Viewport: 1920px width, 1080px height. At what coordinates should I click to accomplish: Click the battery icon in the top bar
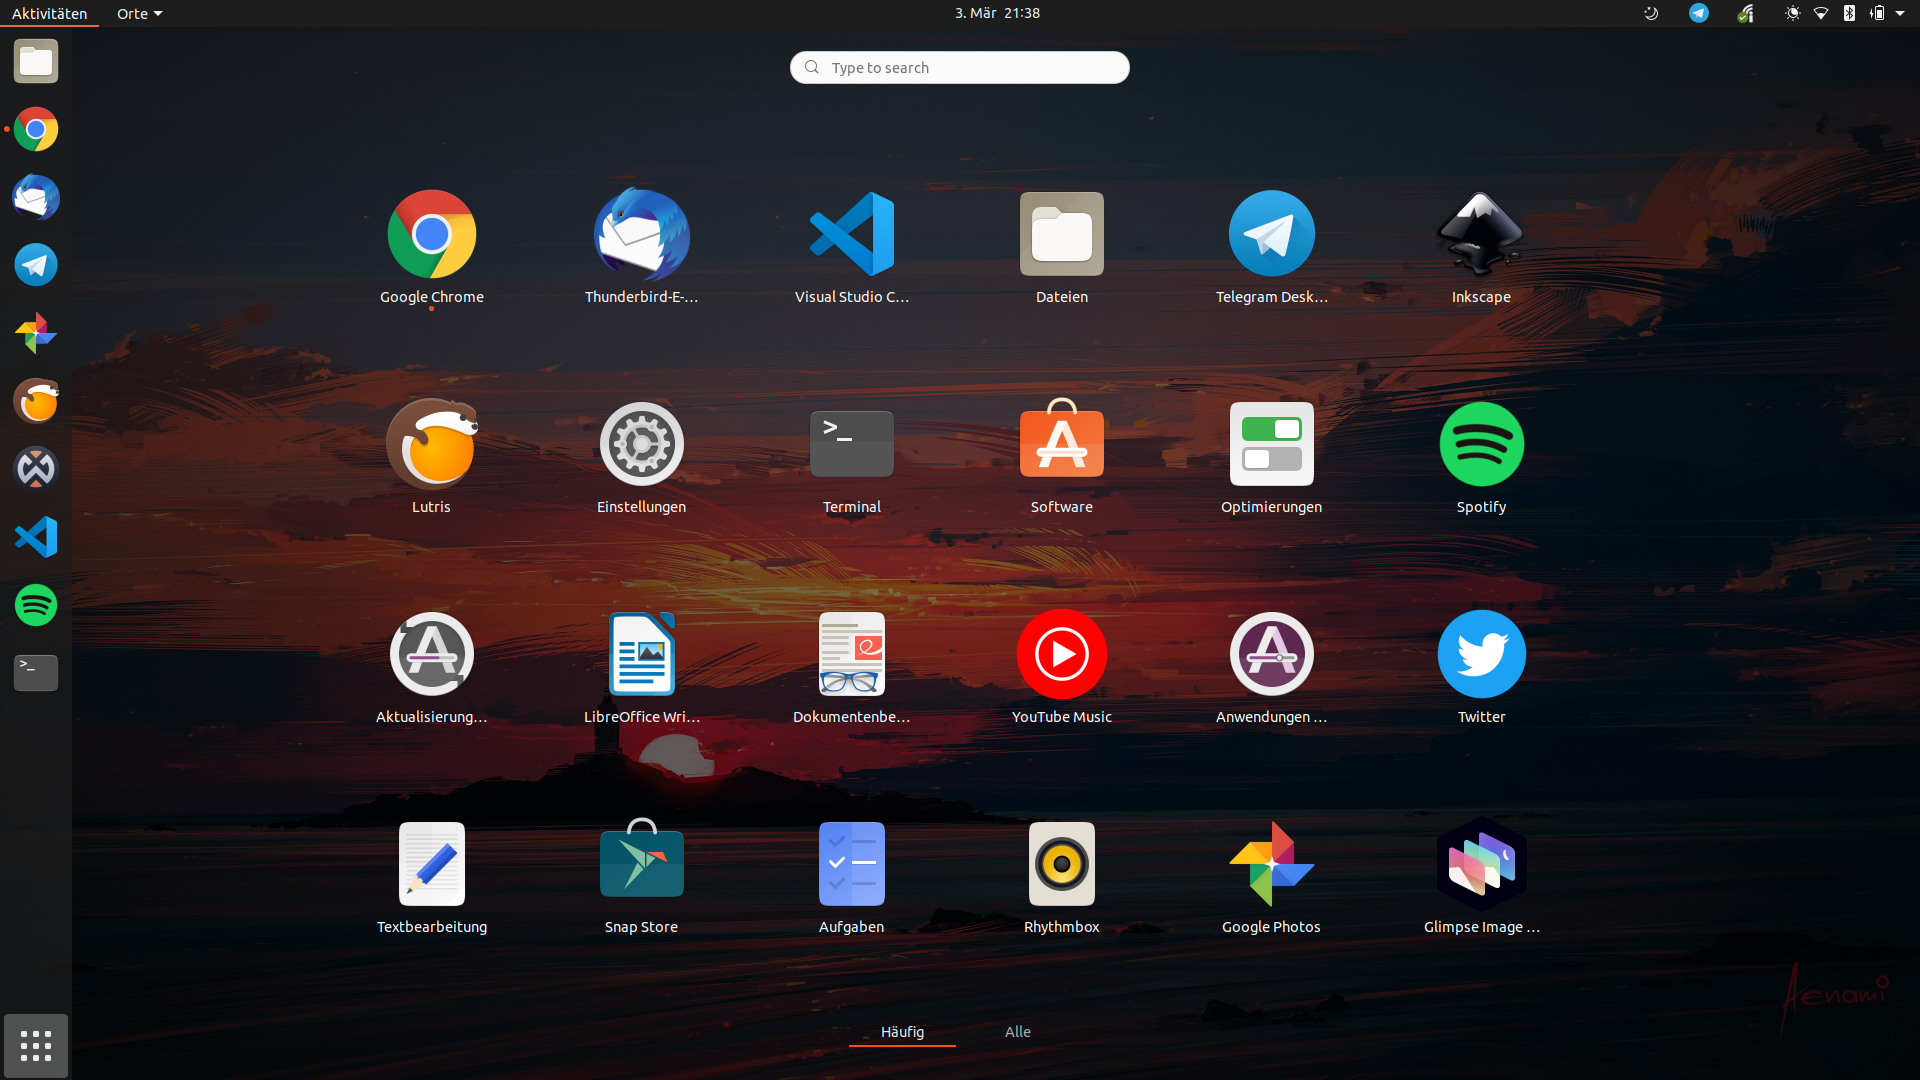click(x=1877, y=13)
